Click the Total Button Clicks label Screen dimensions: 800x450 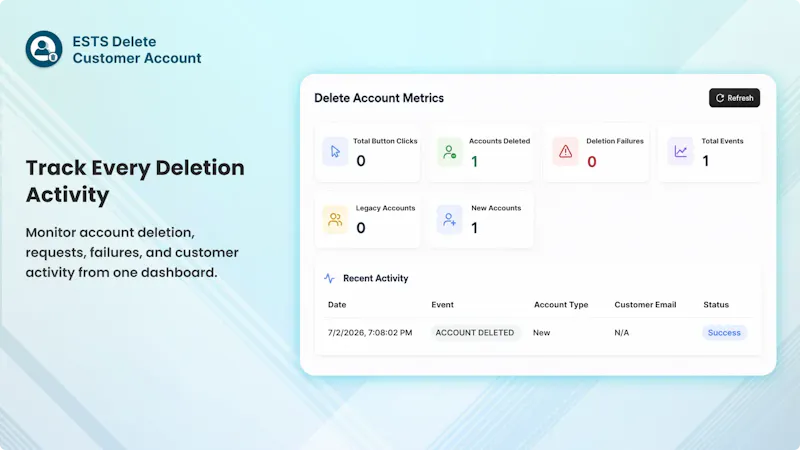(385, 141)
